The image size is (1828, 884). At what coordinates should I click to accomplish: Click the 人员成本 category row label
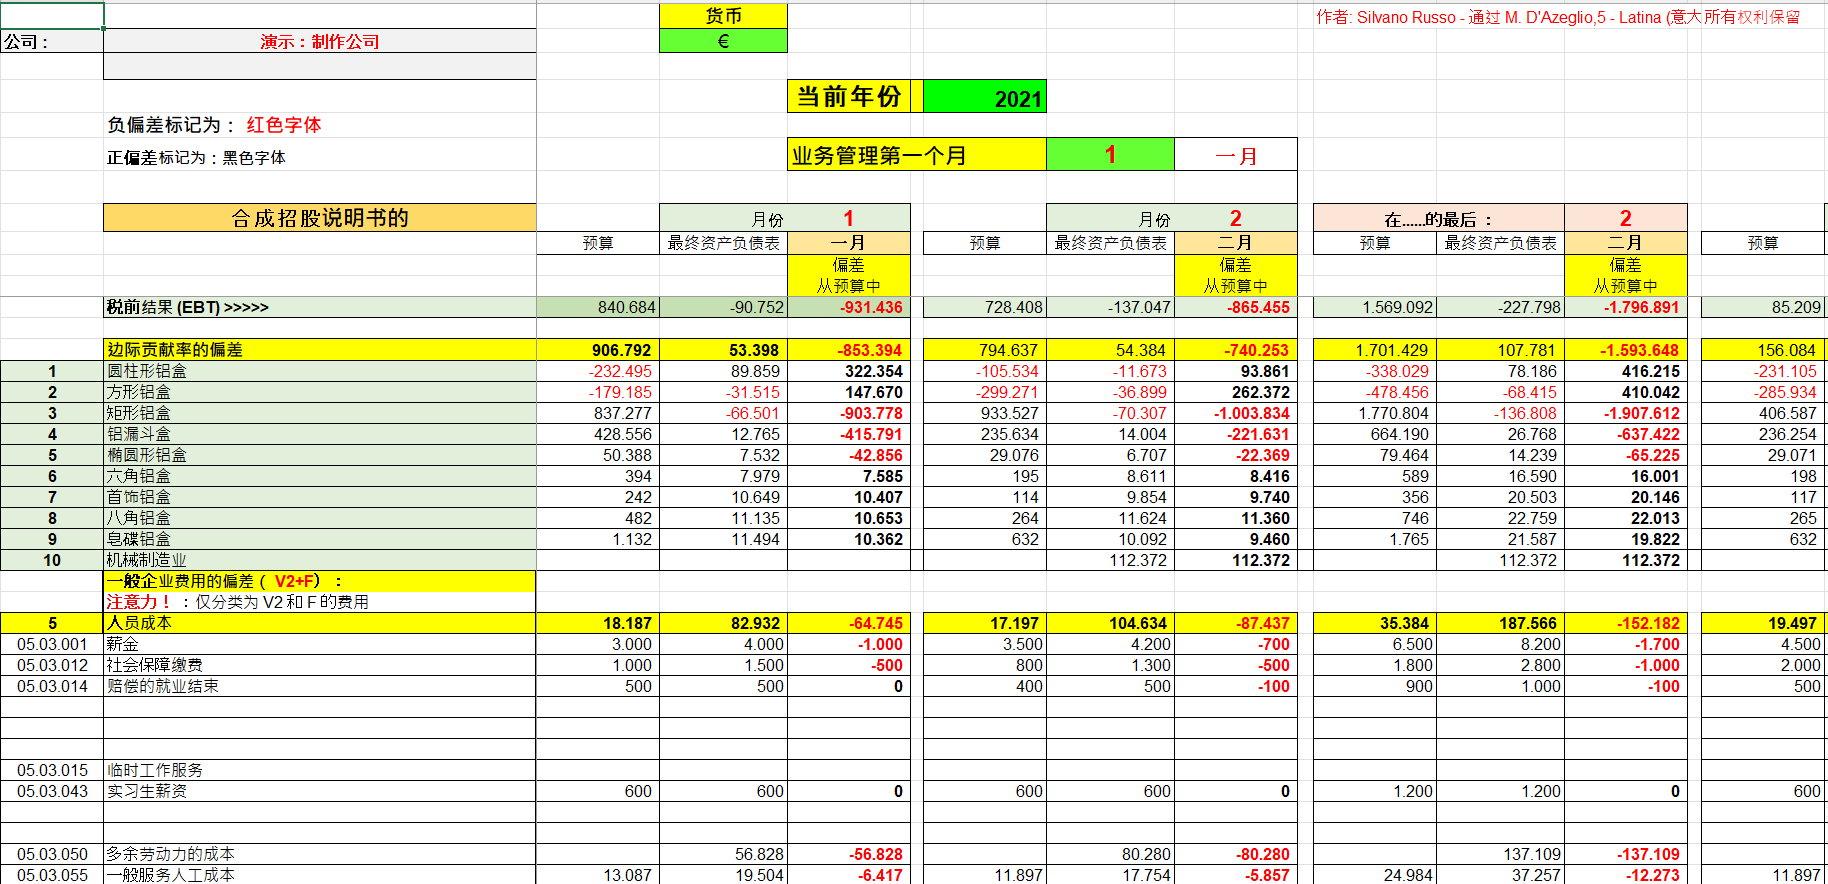coord(320,622)
